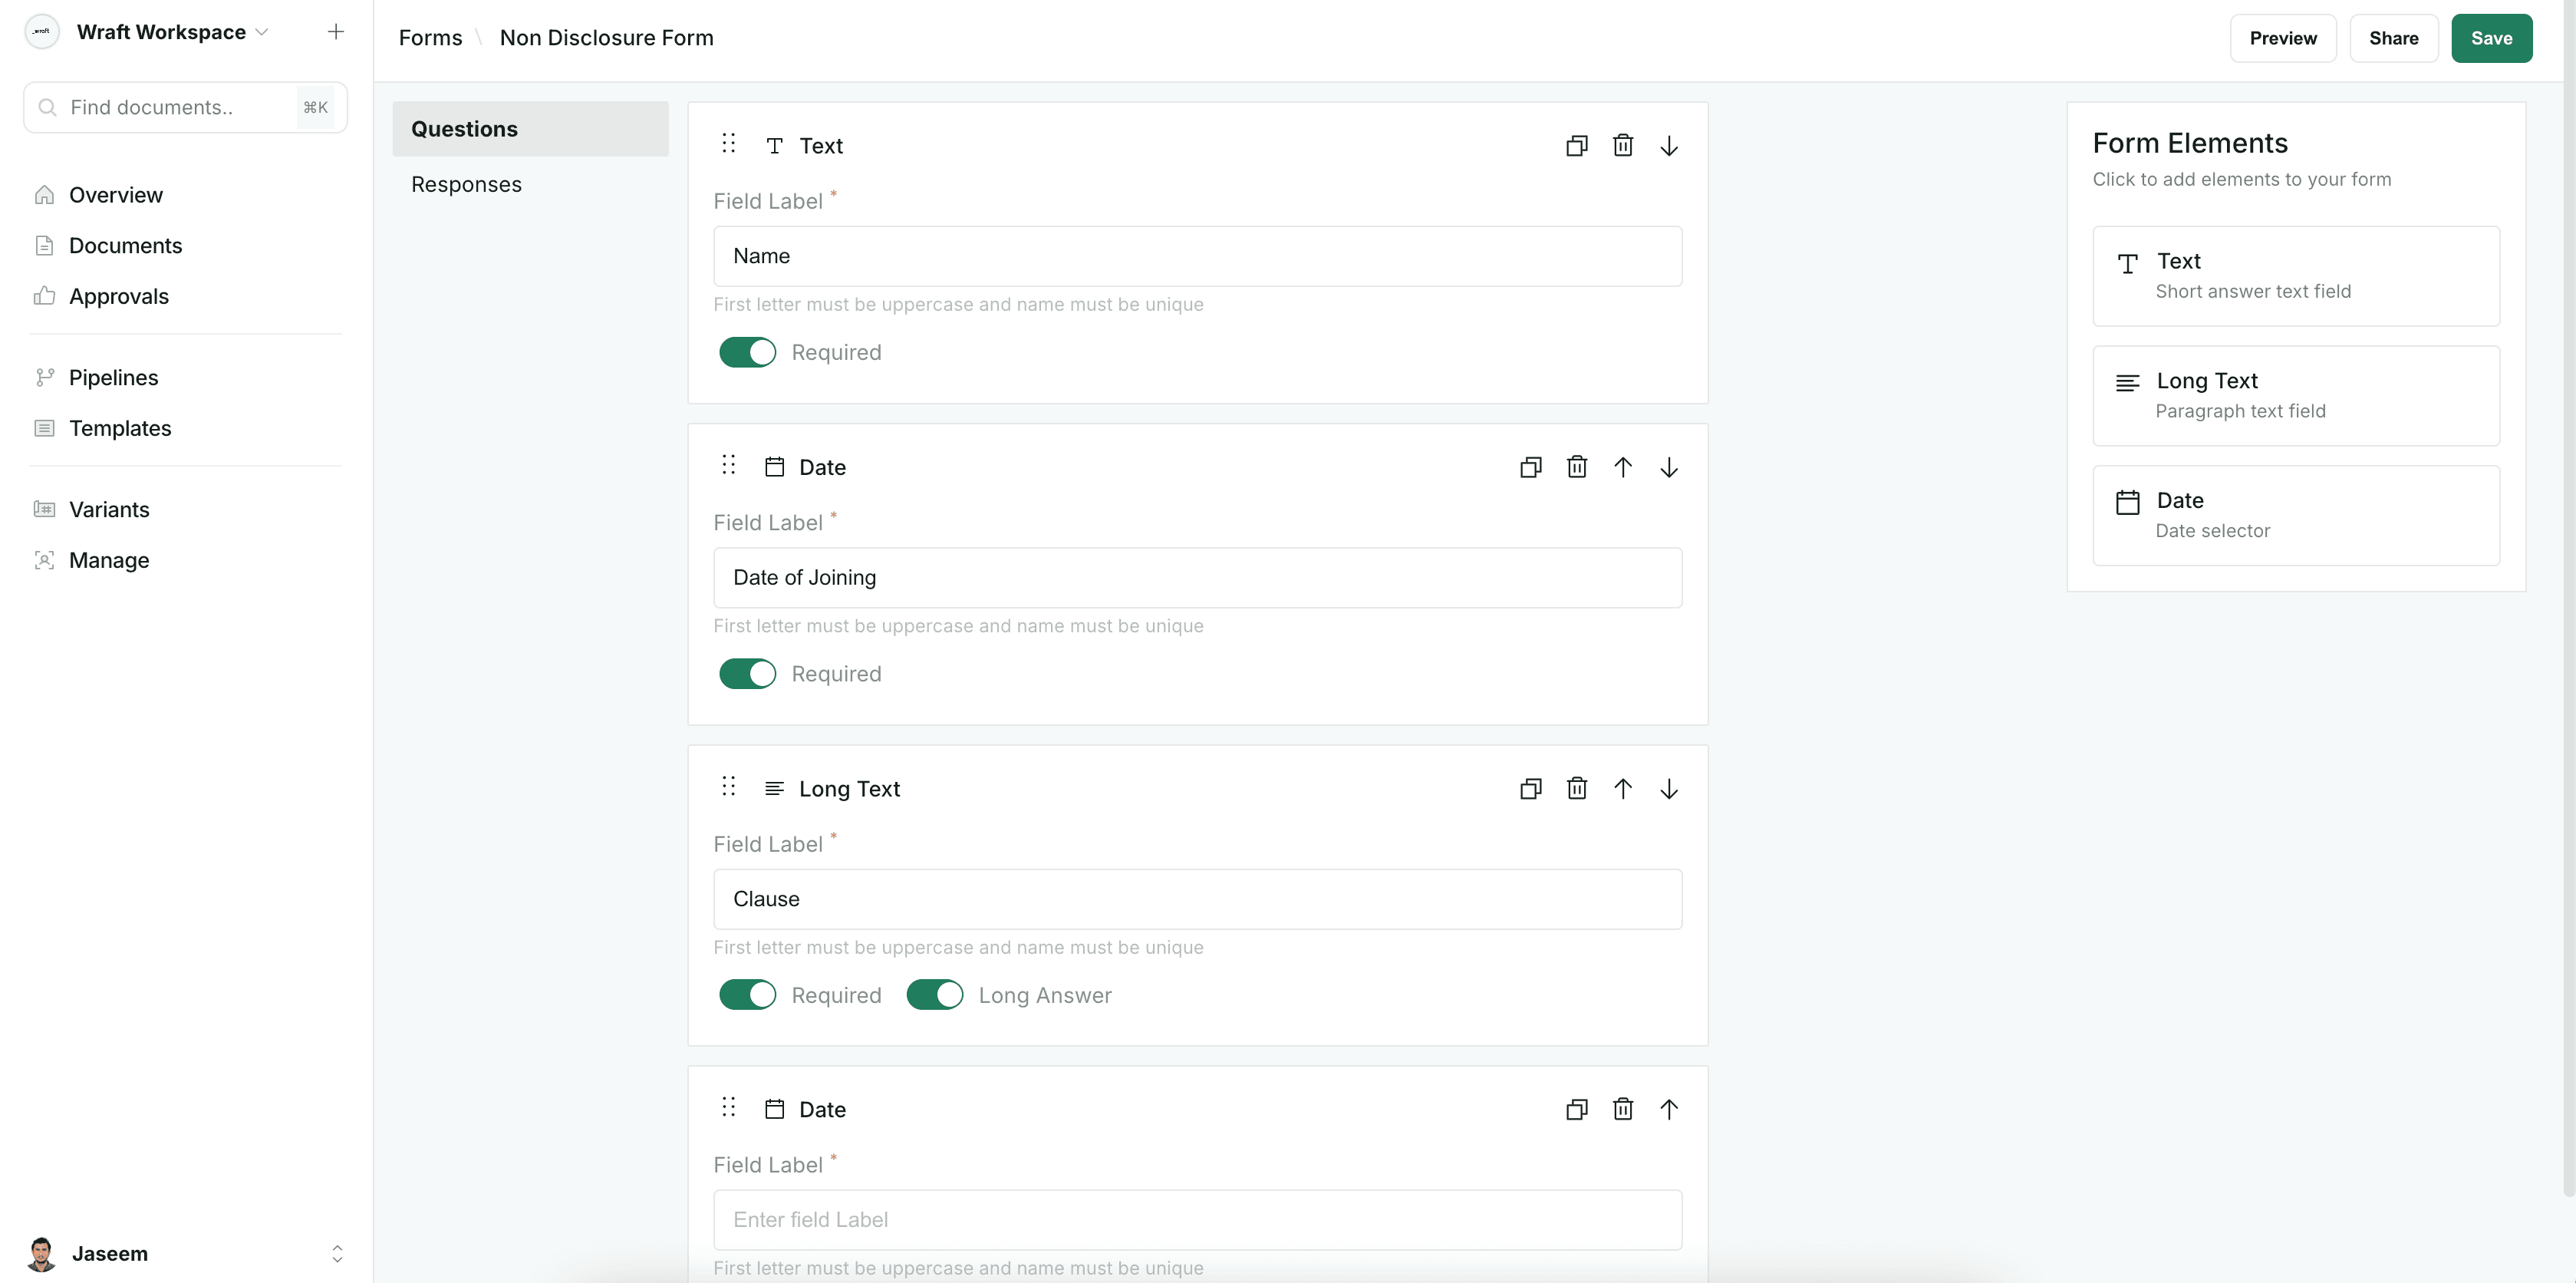Duplicate the Clause long text field

[x=1530, y=789]
